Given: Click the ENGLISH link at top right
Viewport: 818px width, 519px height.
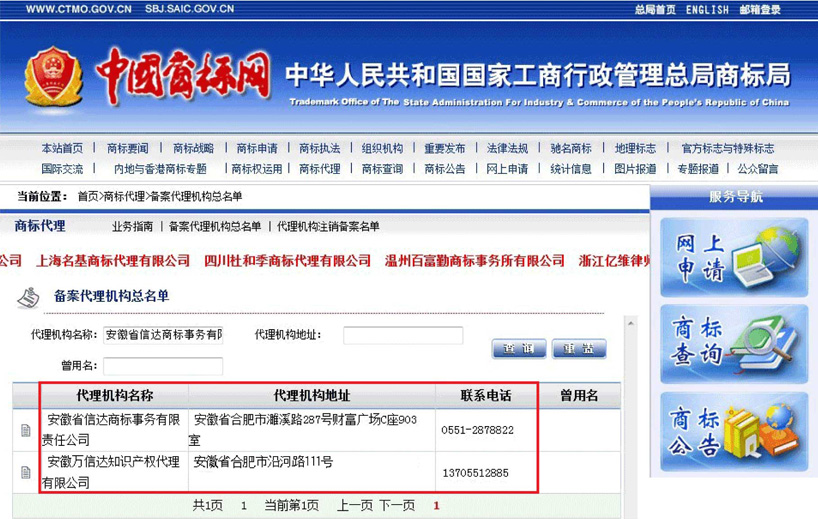Looking at the screenshot, I should coord(707,10).
